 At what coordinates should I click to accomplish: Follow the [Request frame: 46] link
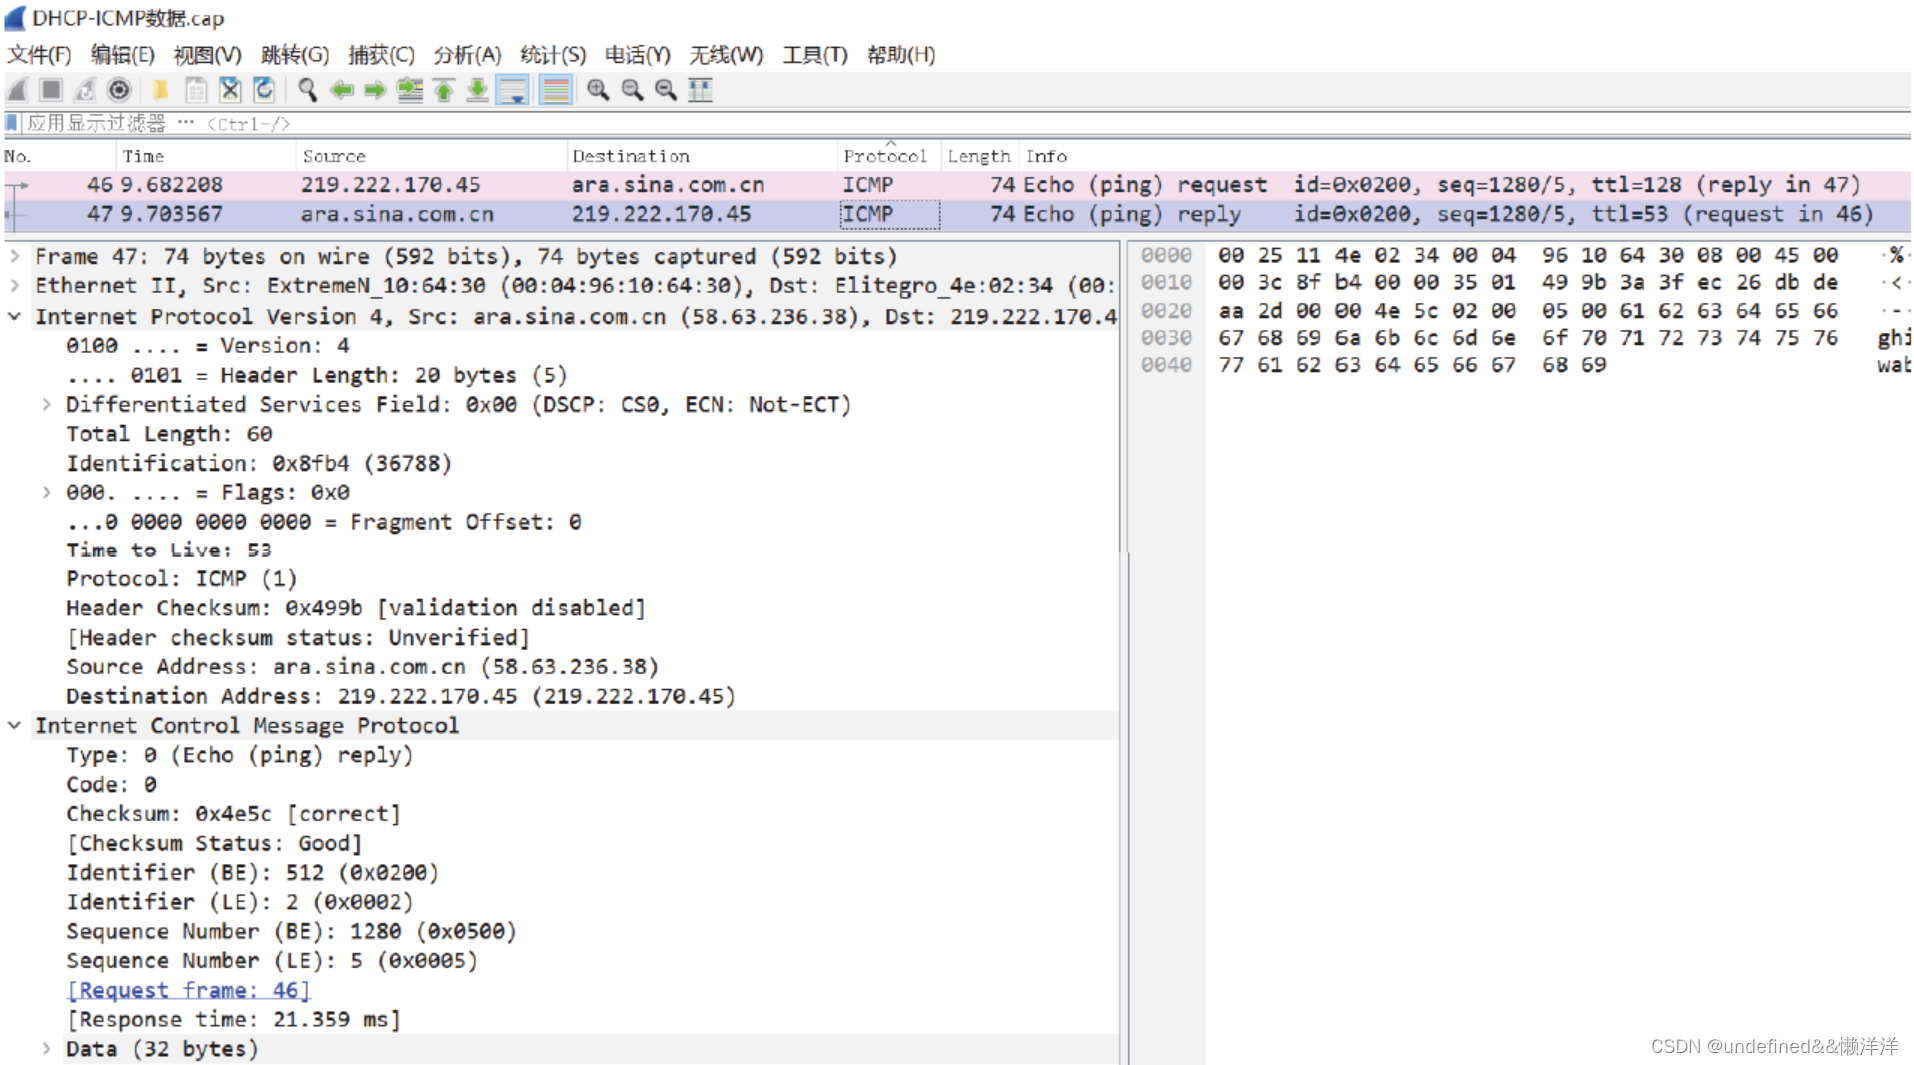pyautogui.click(x=188, y=990)
